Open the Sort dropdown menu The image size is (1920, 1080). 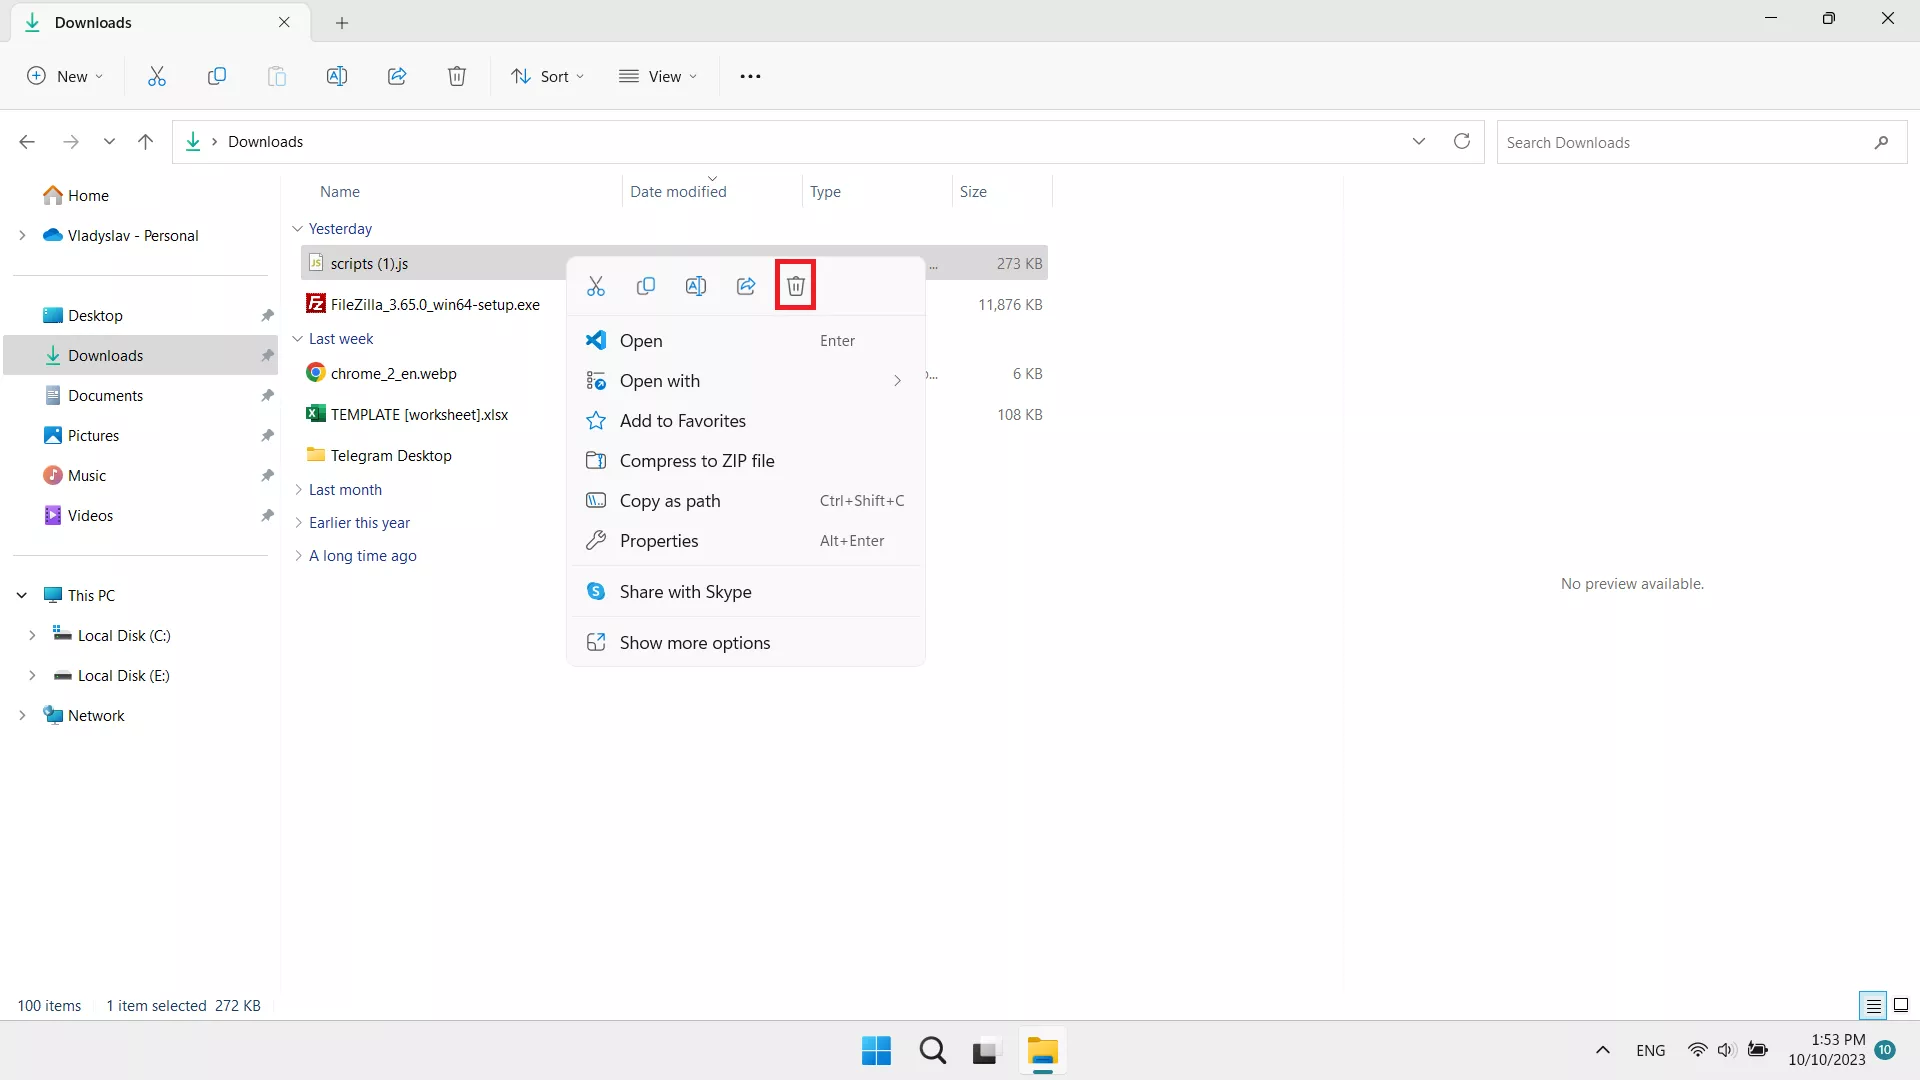click(x=548, y=76)
